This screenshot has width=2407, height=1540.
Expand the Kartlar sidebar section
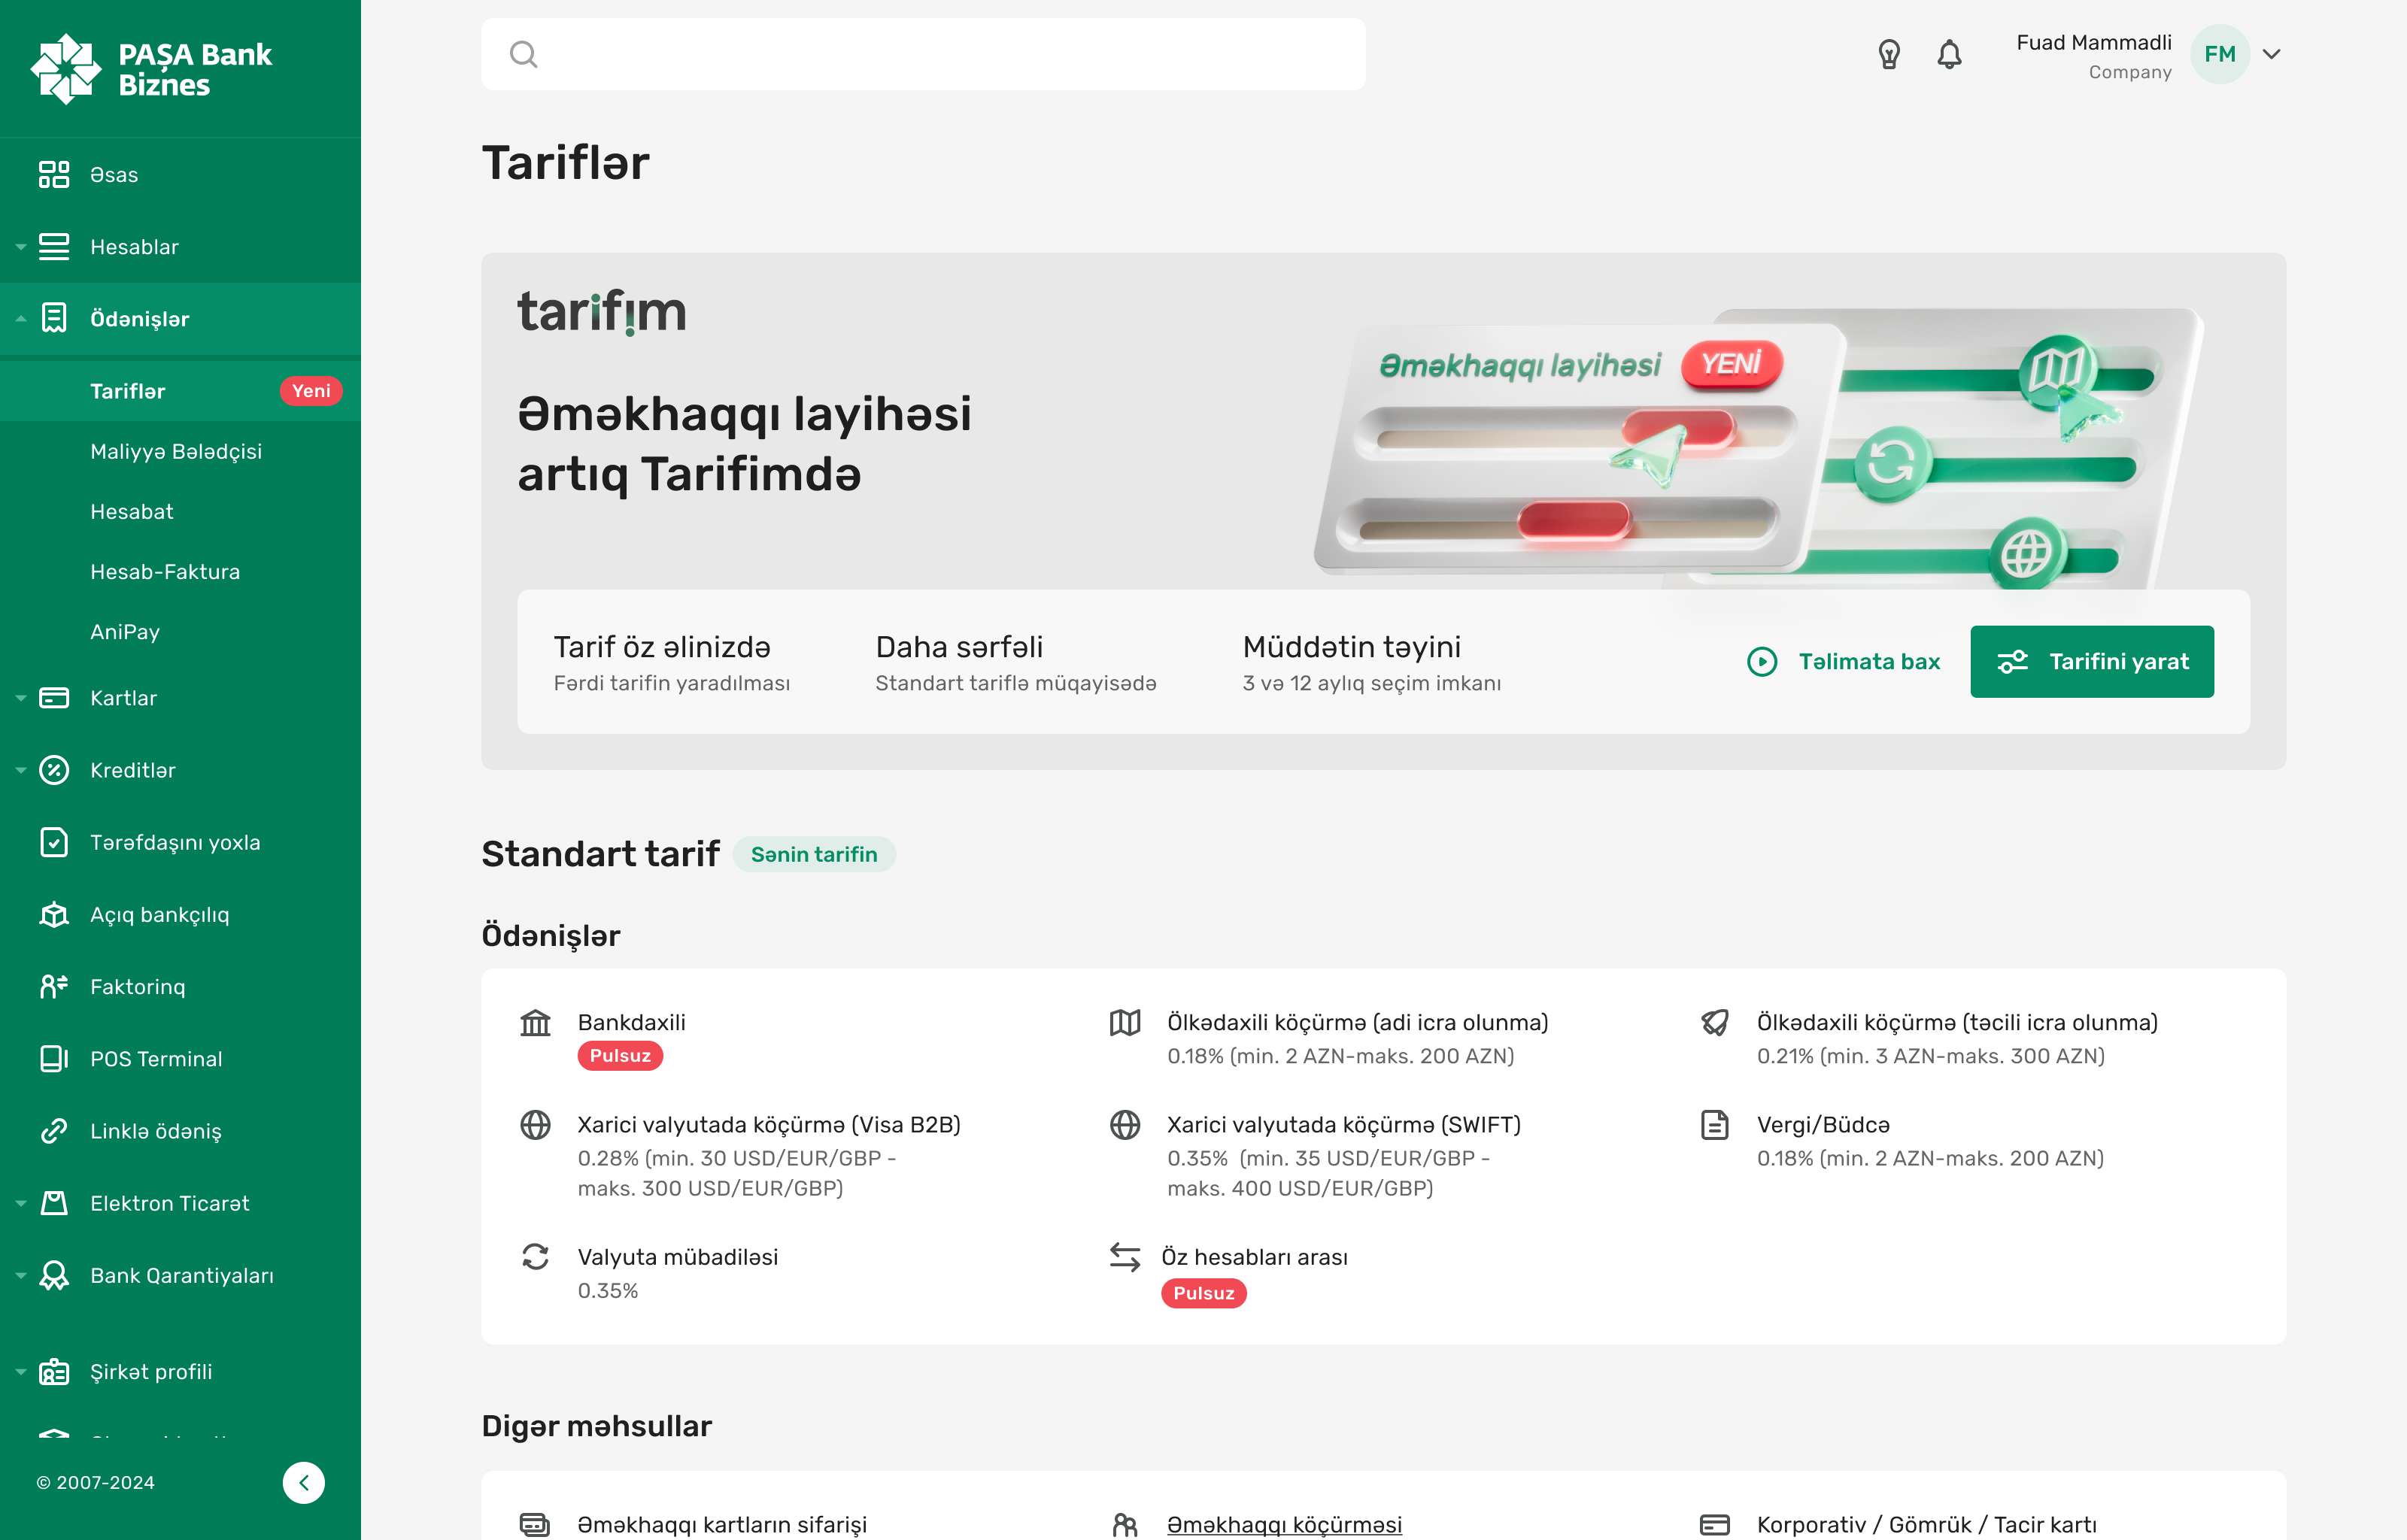click(123, 698)
